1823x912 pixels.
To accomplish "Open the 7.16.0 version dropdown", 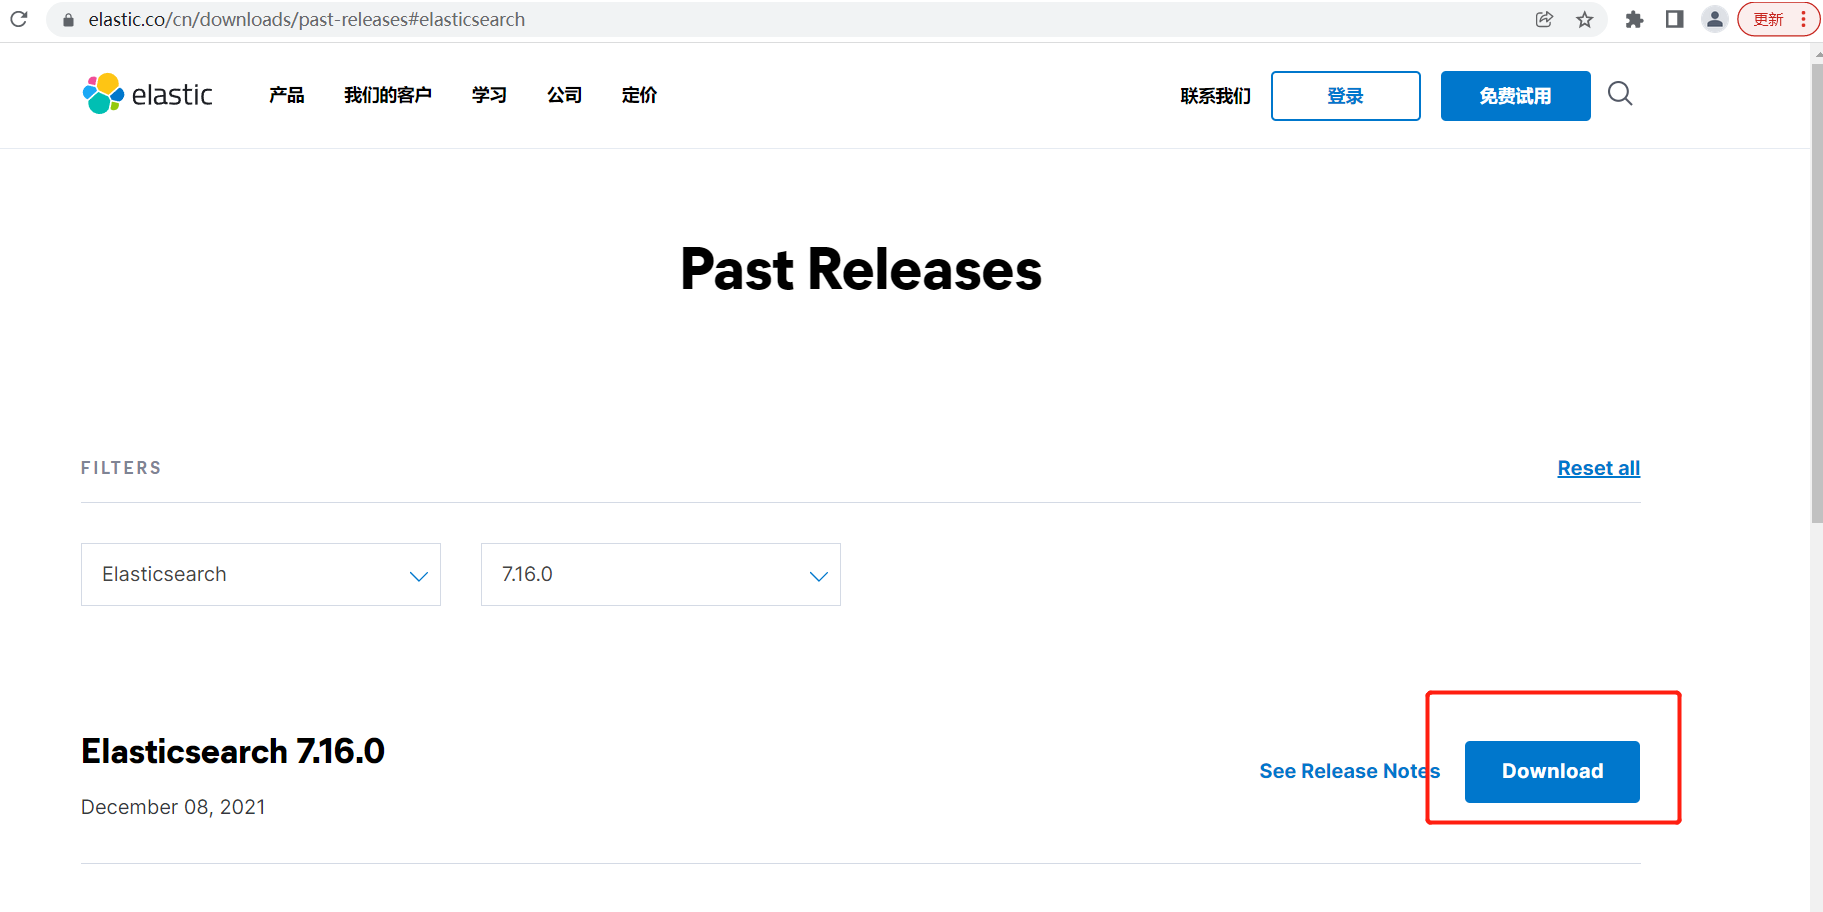I will 661,574.
